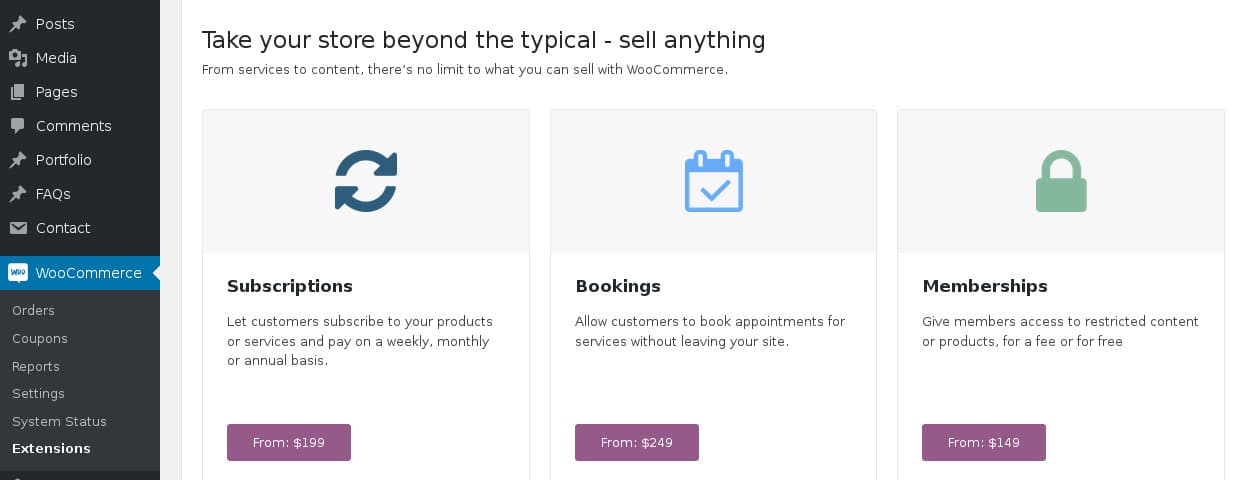Click the Pages icon in sidebar
Image resolution: width=1238 pixels, height=480 pixels.
click(18, 92)
